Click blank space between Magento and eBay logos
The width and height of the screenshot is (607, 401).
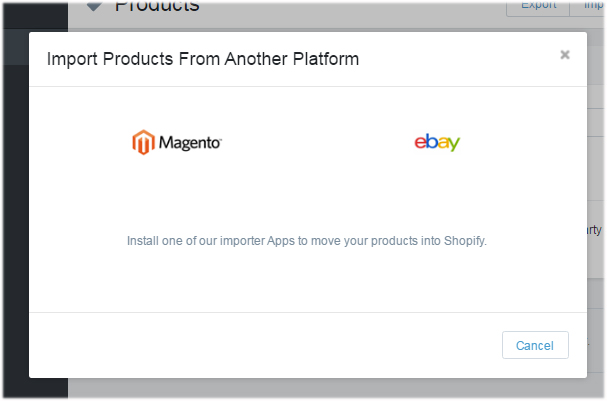(317, 142)
